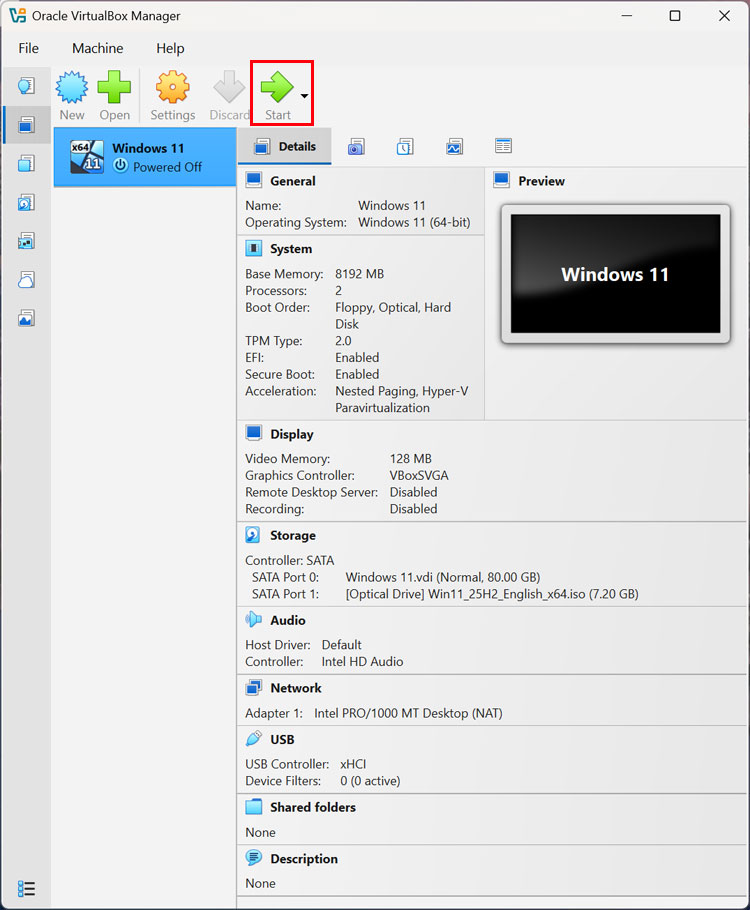Viewport: 750px width, 910px height.
Task: Click the Description speech bubble icon
Action: tap(254, 857)
